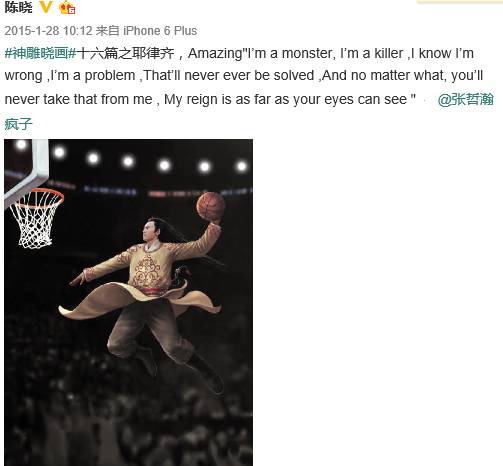Viewport: 503px width, 466px height.
Task: Click the long-haired figure's face
Action: tap(148, 231)
